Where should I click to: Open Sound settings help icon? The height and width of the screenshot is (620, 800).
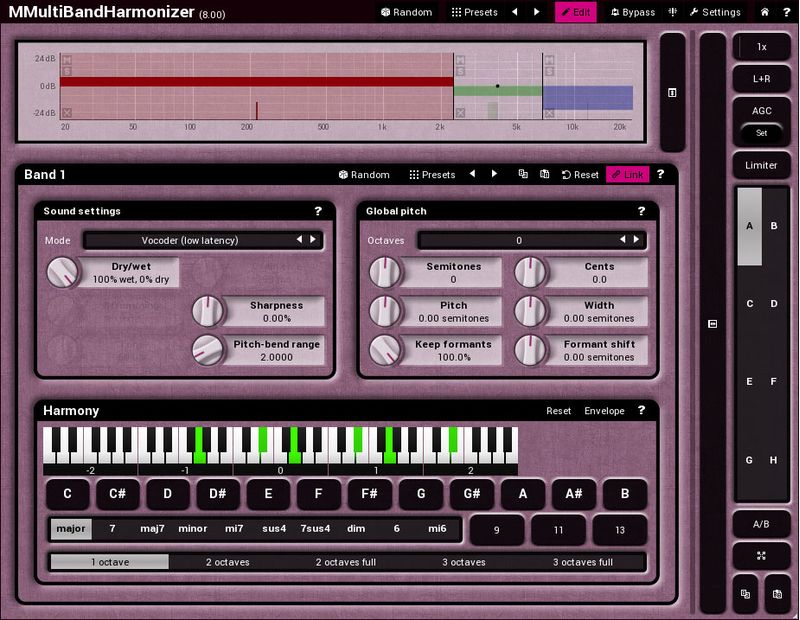click(x=318, y=211)
